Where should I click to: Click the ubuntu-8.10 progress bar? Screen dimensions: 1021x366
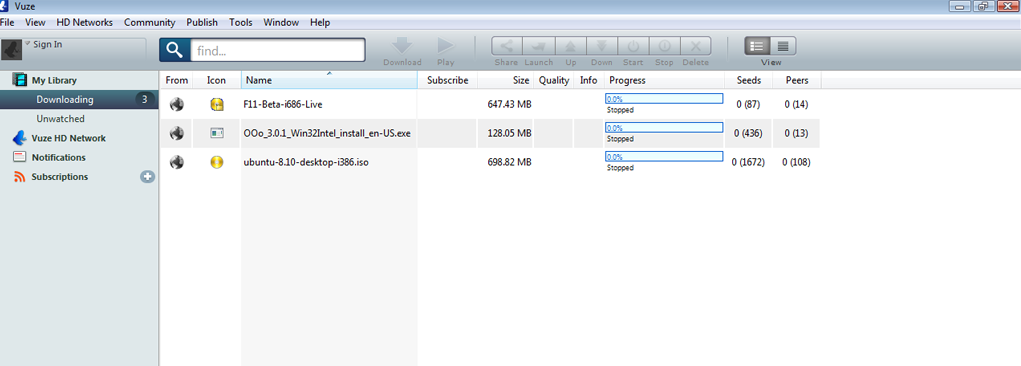click(664, 156)
